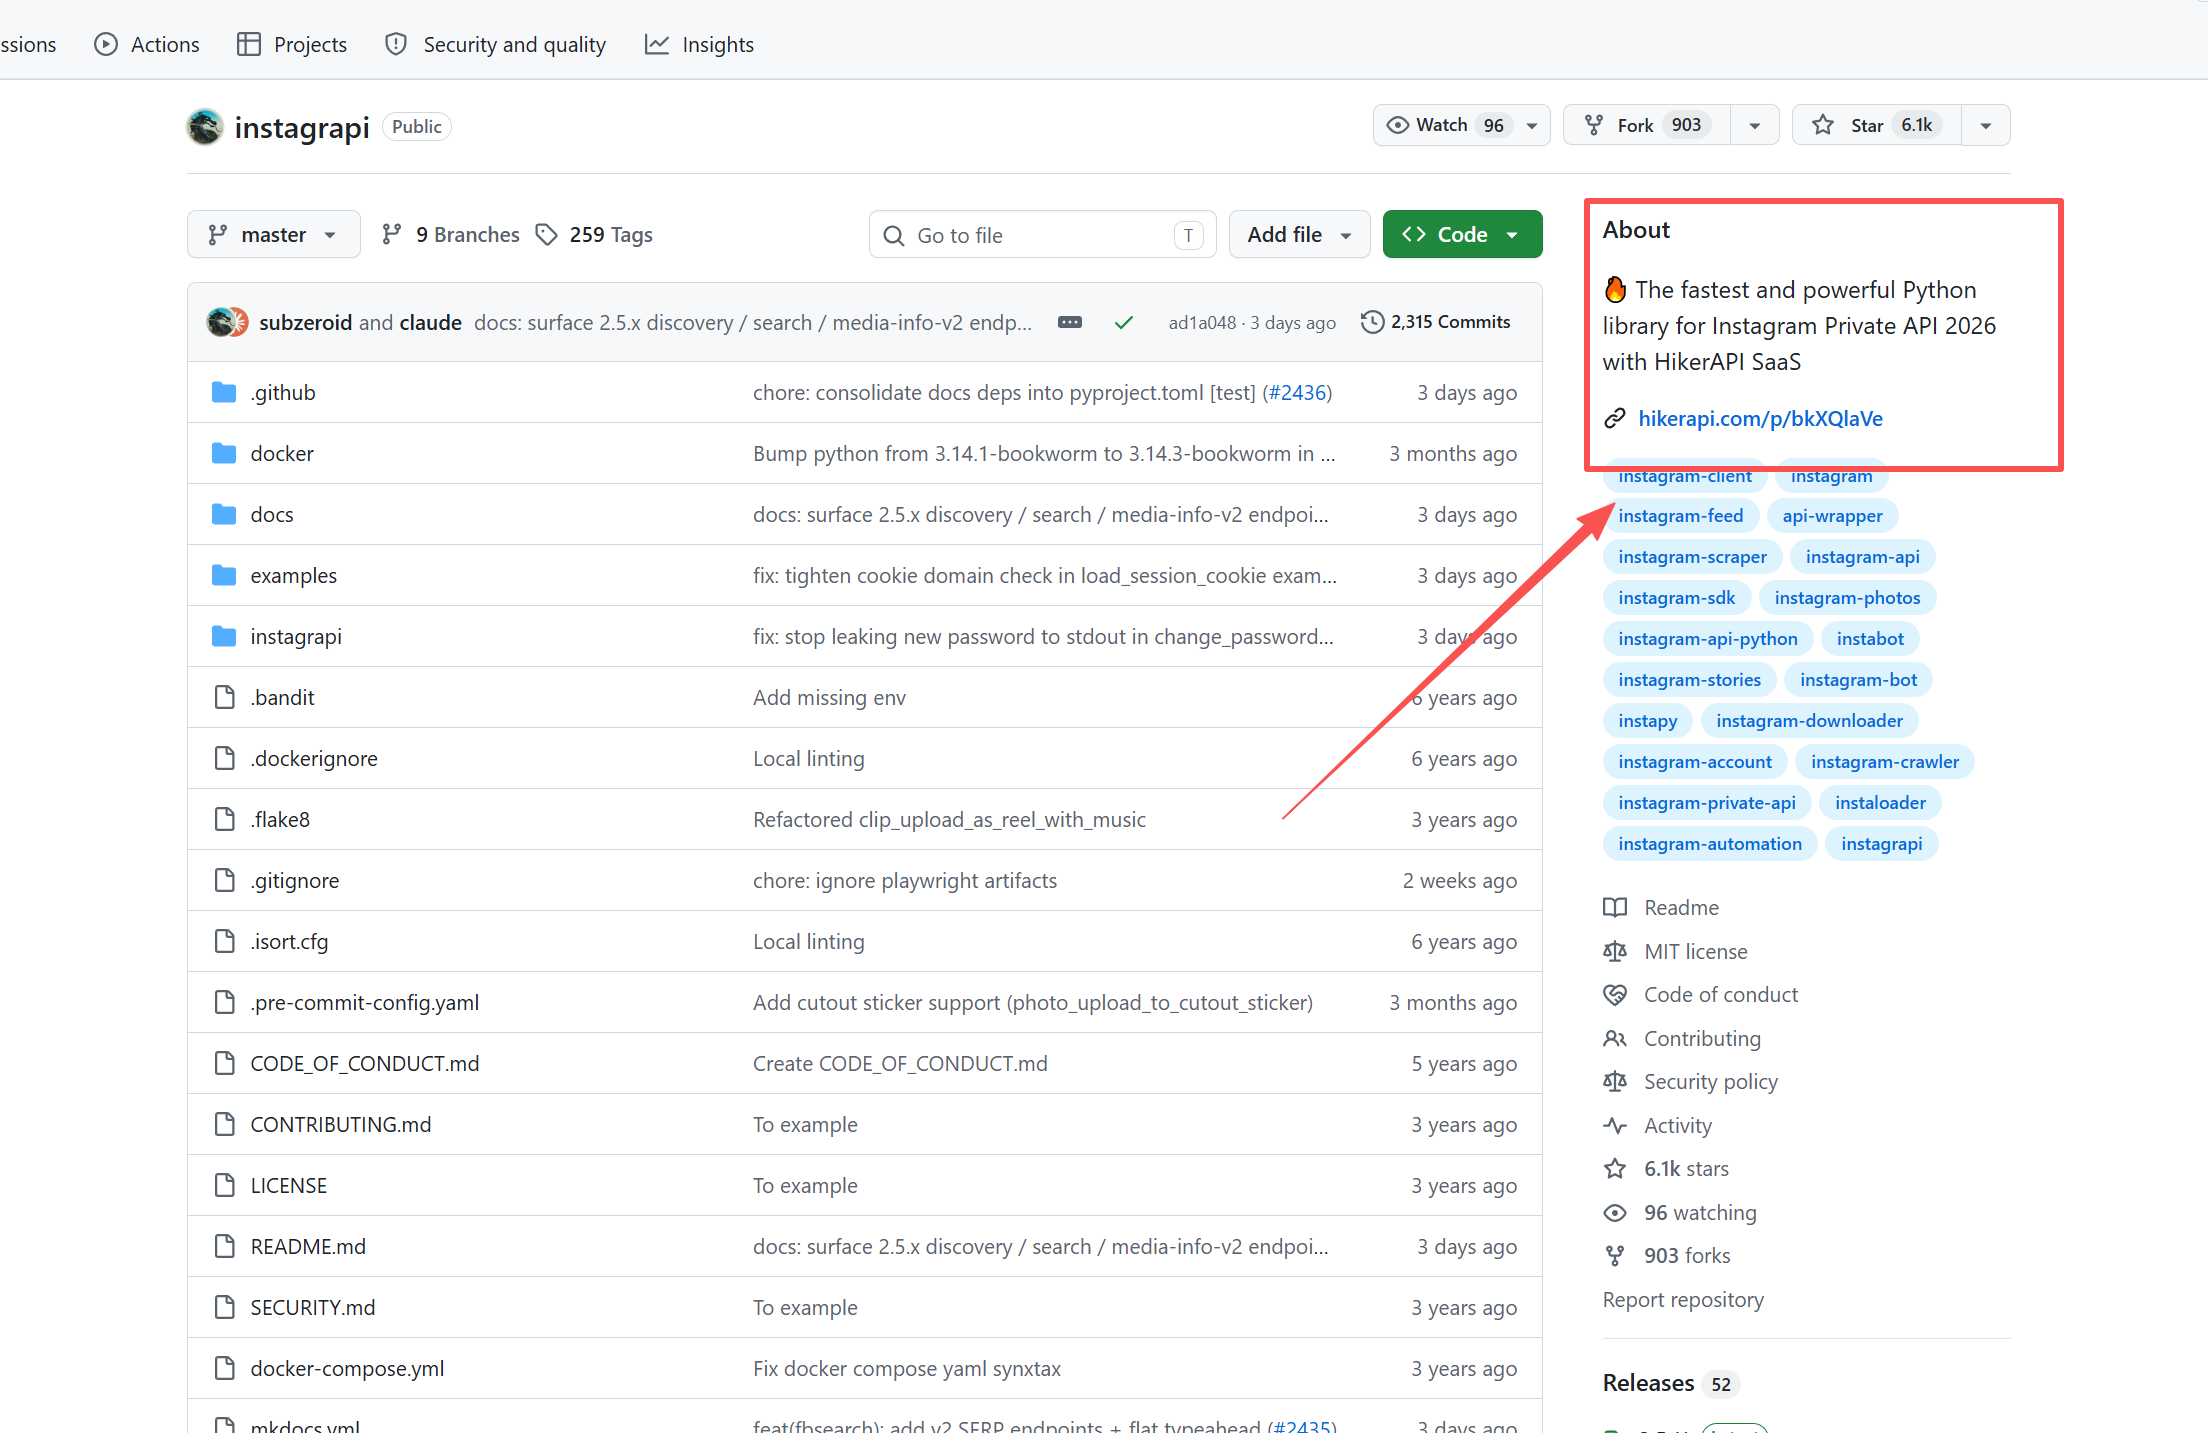Select the instagram-downloader topic tag

coord(1809,720)
